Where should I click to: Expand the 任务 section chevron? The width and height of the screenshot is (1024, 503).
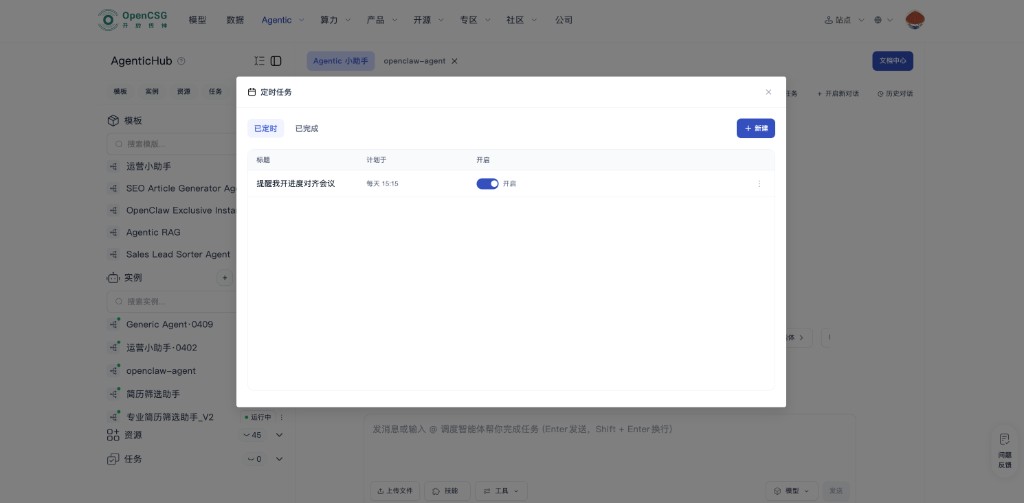(280, 459)
